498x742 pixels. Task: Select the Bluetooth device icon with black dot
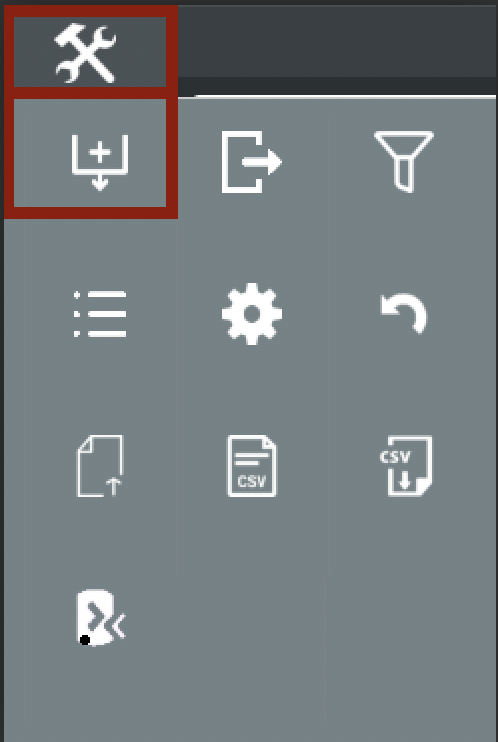click(x=101, y=618)
